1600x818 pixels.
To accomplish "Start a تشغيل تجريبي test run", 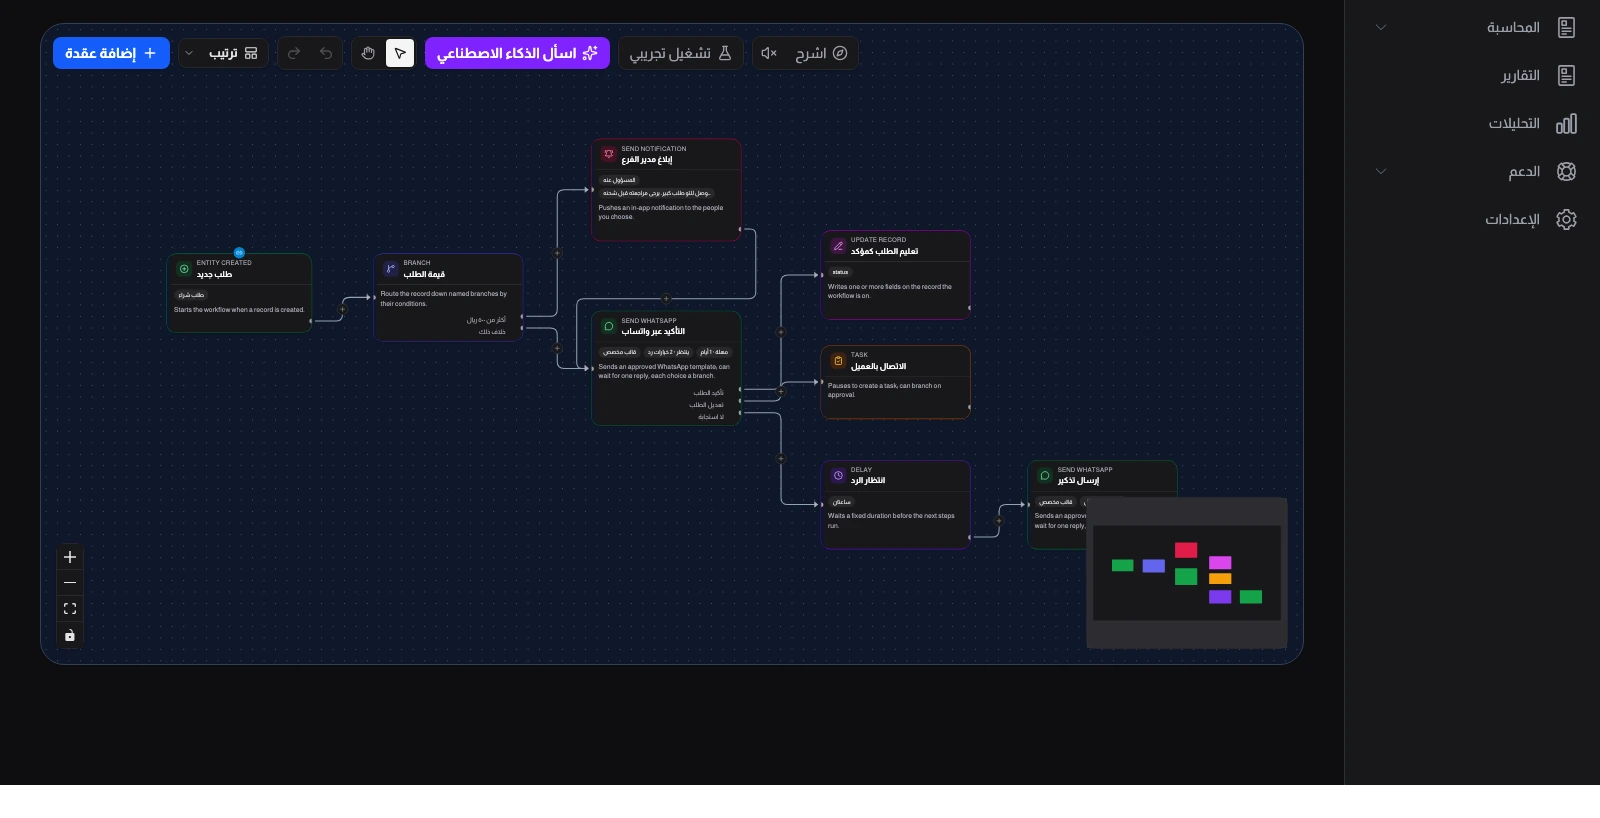I will (x=680, y=53).
